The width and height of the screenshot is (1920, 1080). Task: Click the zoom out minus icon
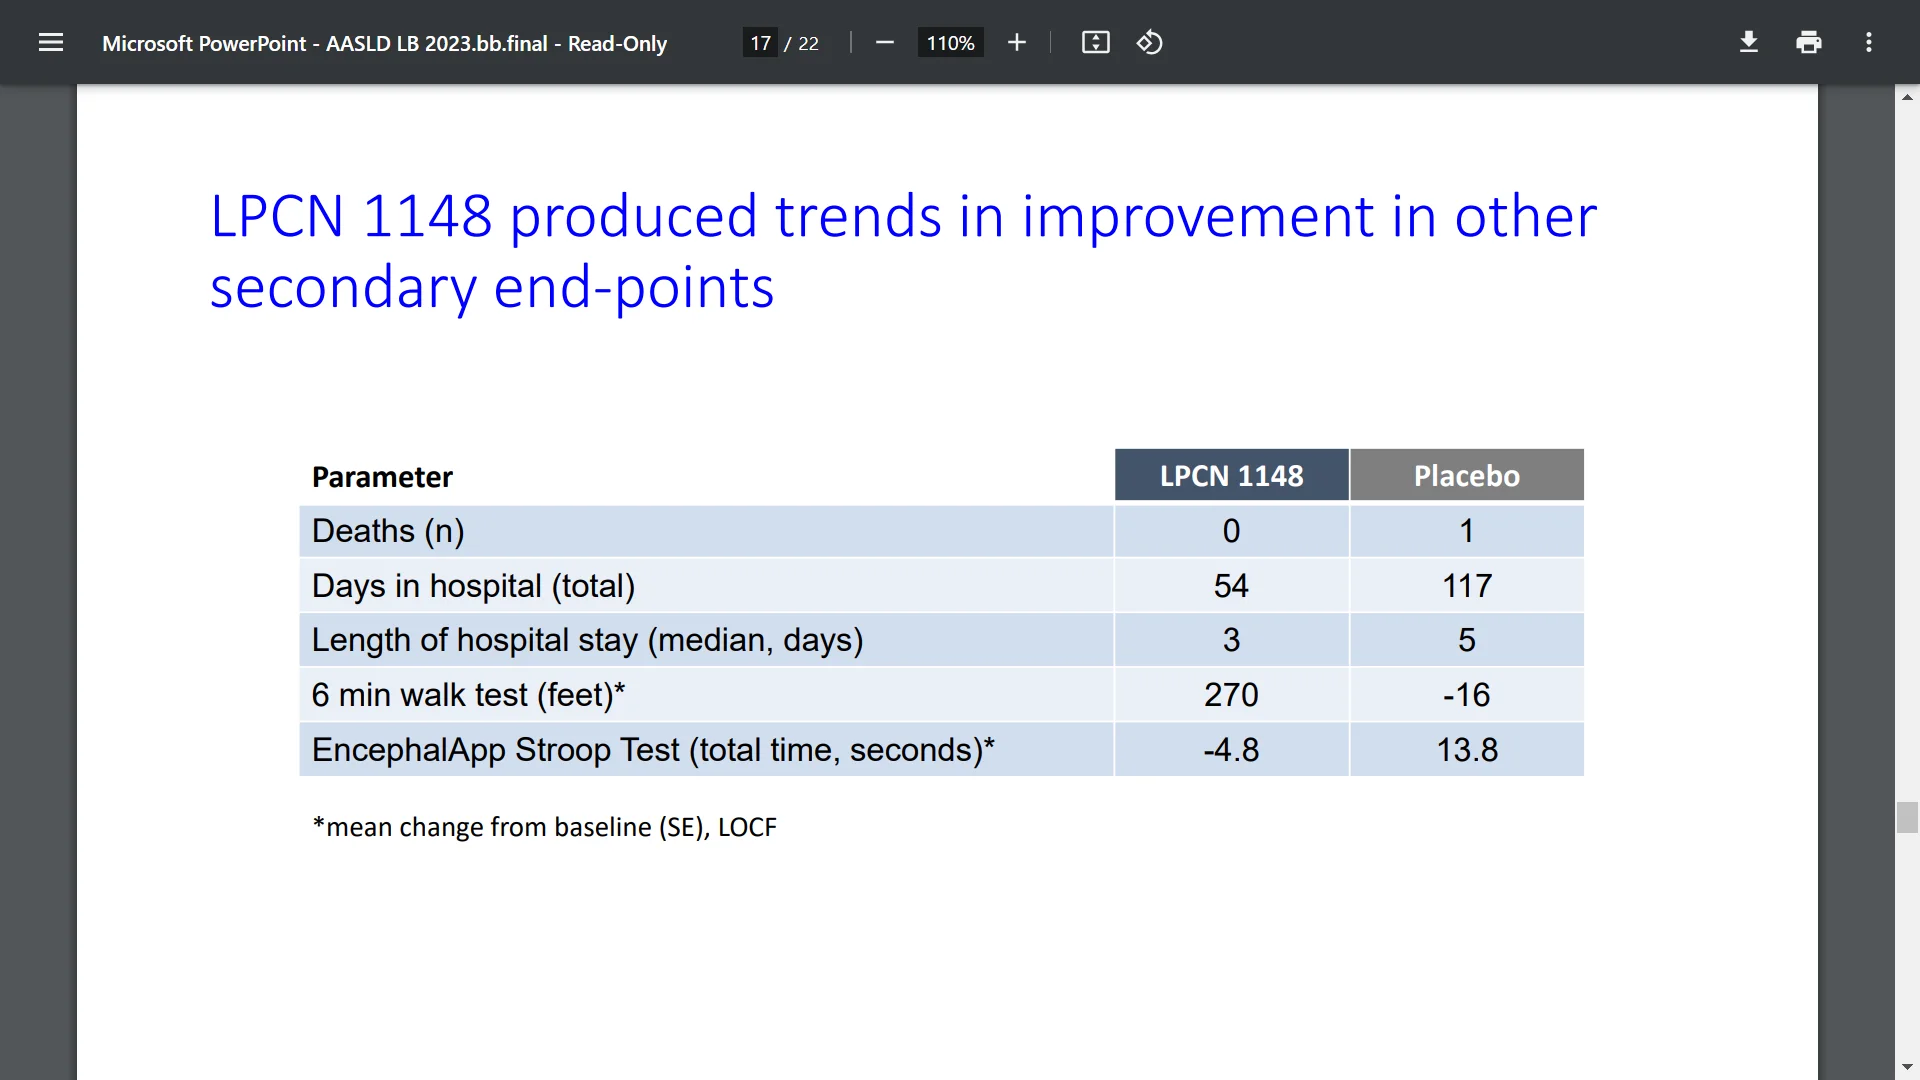click(x=885, y=43)
